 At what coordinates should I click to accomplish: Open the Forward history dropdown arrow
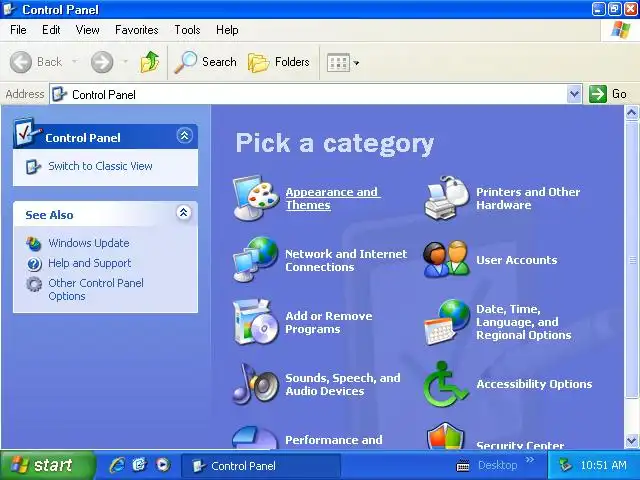coord(126,62)
